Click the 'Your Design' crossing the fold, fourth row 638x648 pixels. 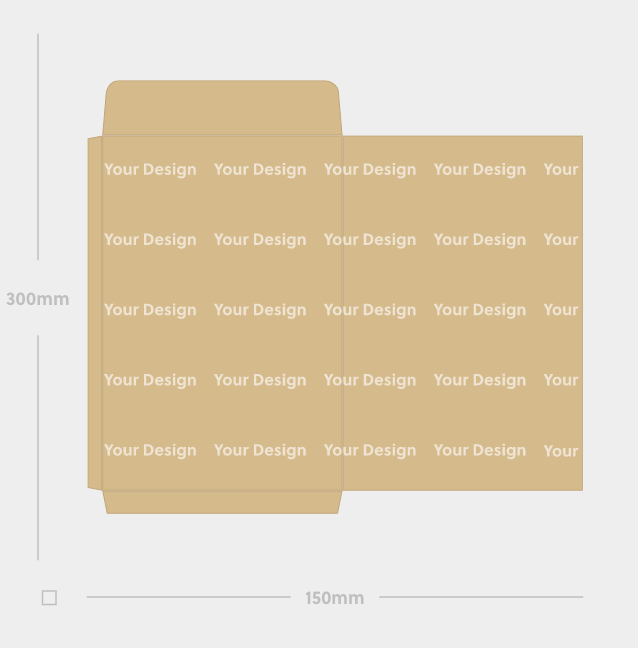tap(370, 381)
